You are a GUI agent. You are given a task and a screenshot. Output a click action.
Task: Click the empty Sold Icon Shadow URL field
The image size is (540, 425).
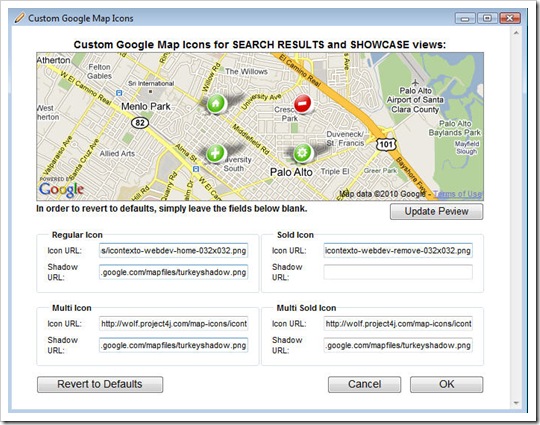pyautogui.click(x=398, y=272)
